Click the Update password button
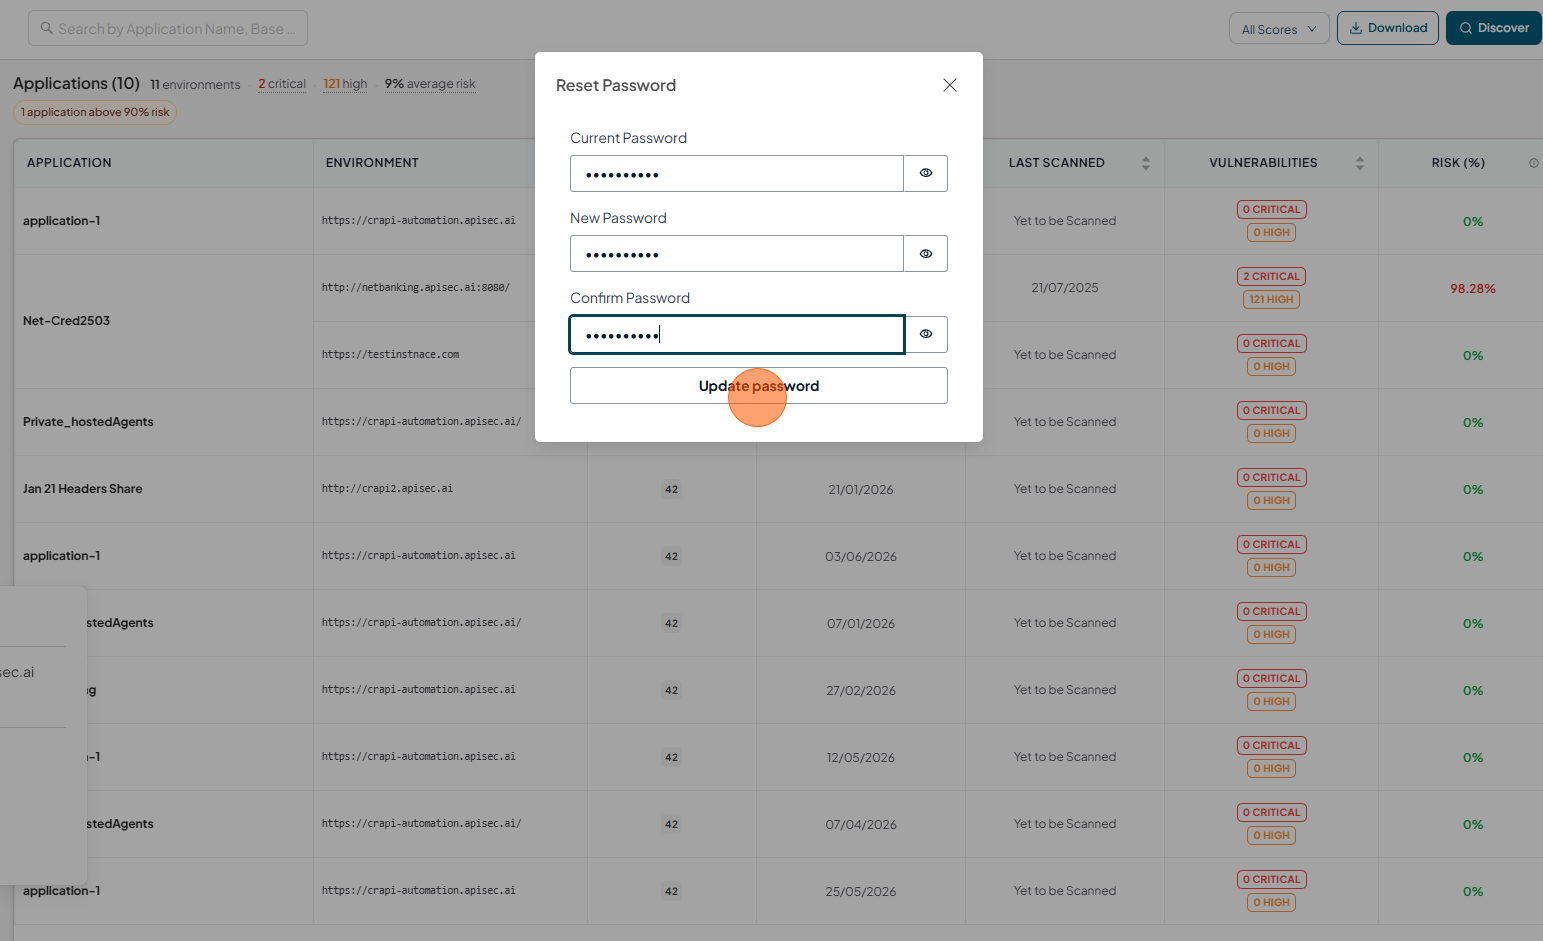1543x941 pixels. coord(759,386)
